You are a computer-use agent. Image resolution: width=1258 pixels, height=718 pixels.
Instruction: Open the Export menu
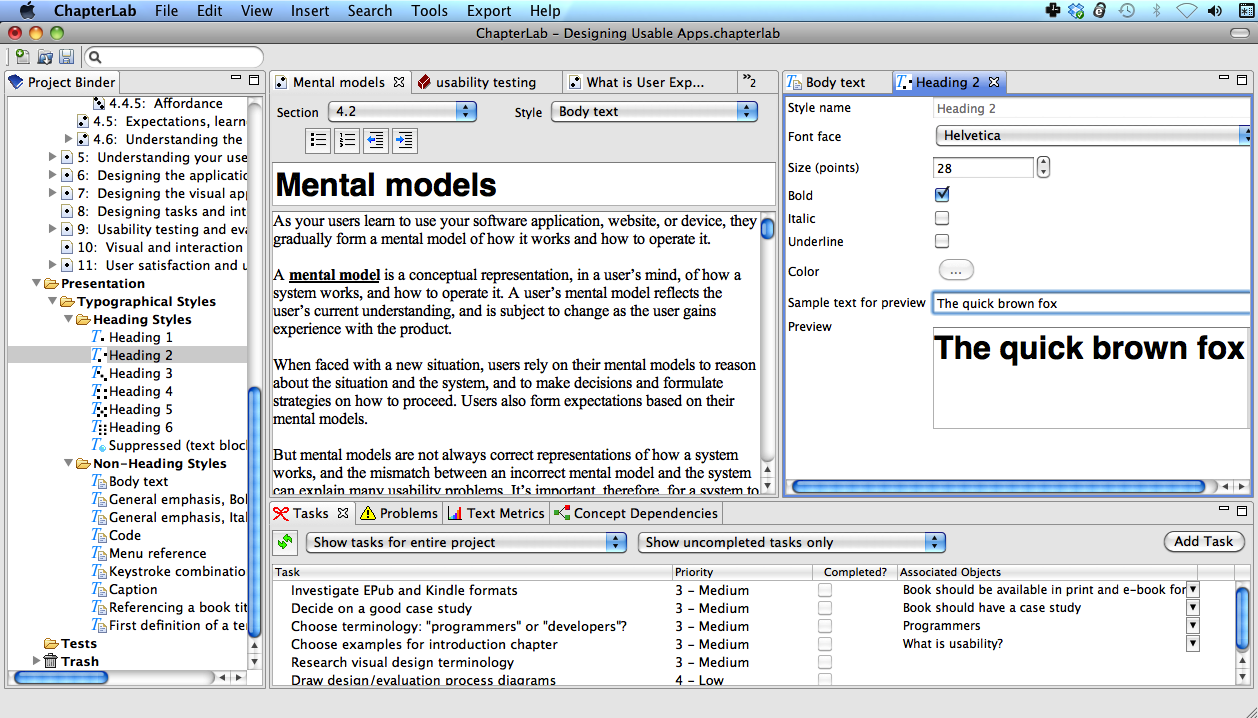489,11
